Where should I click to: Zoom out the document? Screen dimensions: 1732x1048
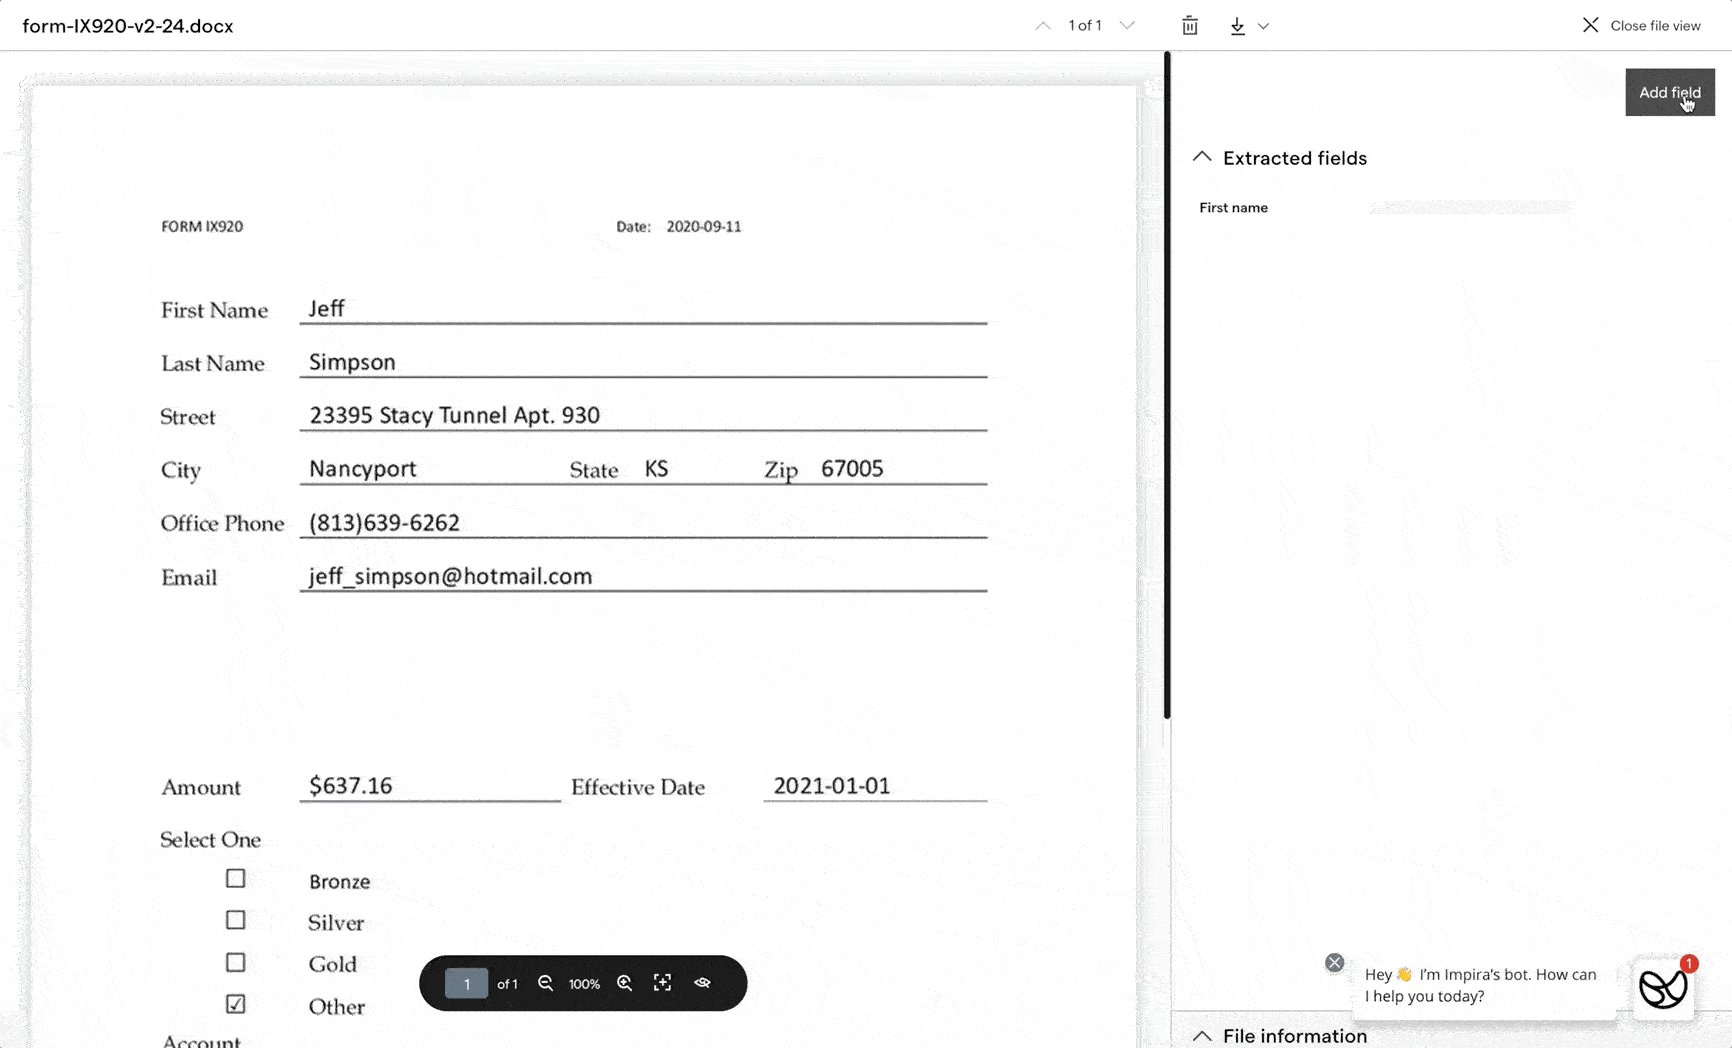tap(545, 983)
